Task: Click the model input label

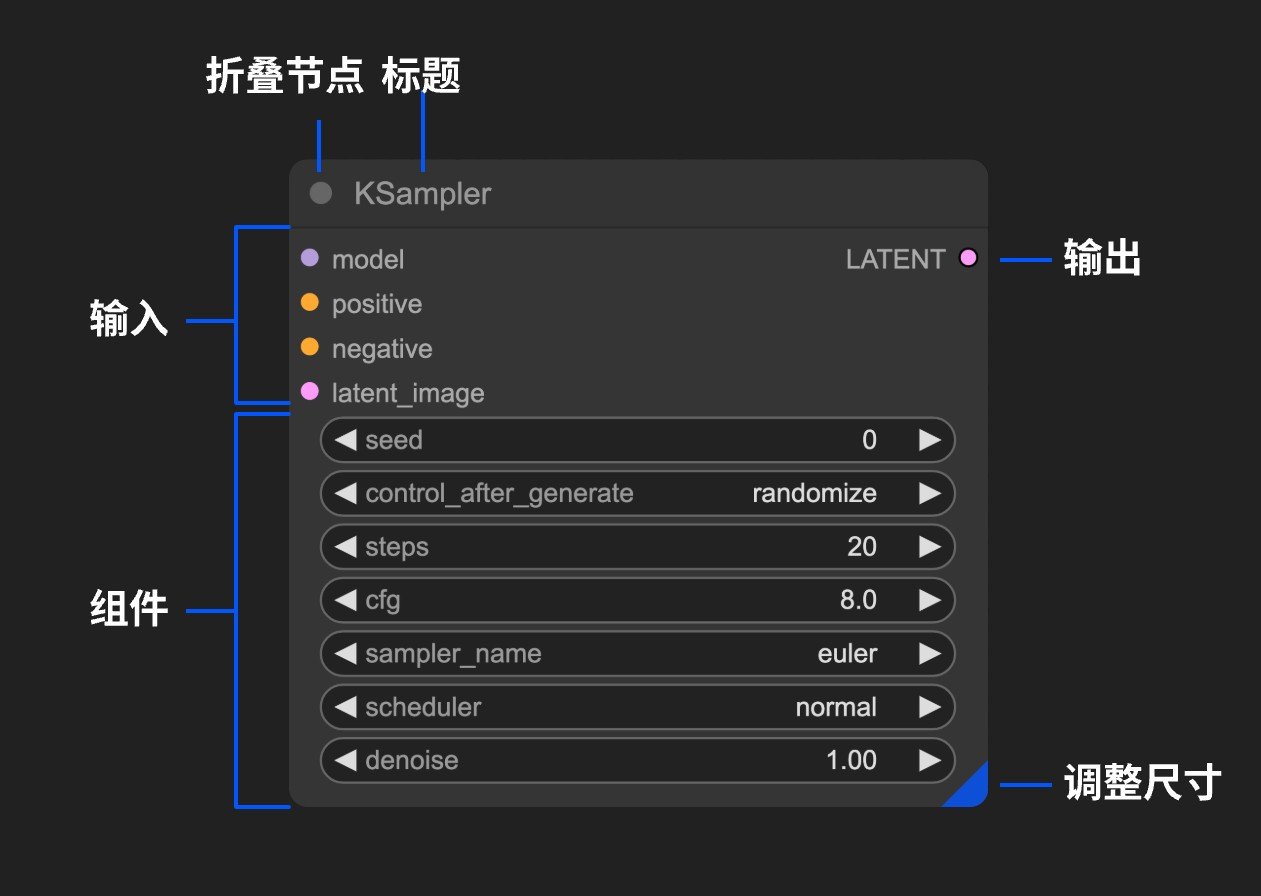Action: click(368, 259)
